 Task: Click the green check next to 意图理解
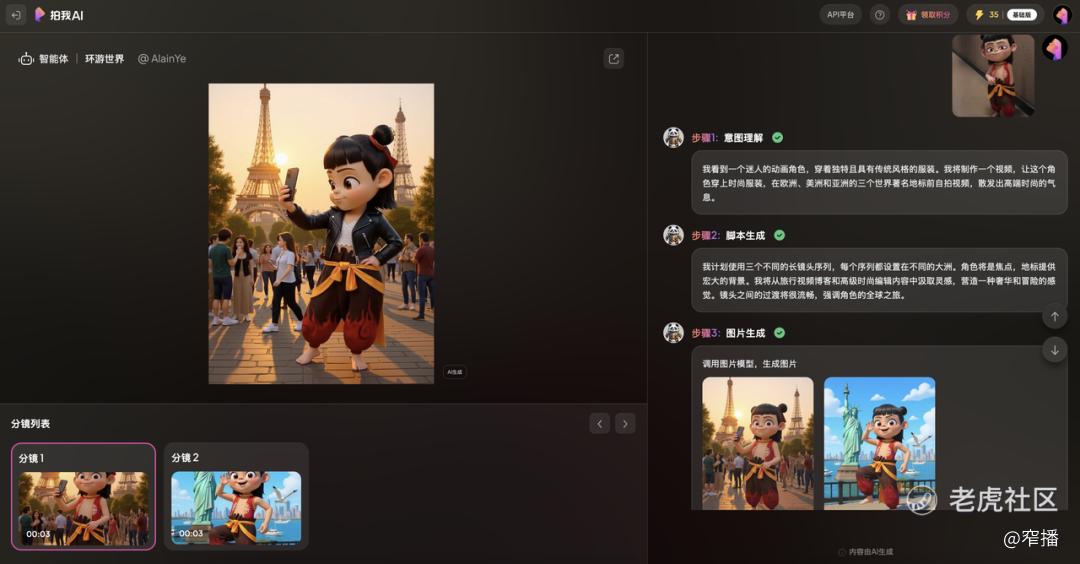click(778, 138)
